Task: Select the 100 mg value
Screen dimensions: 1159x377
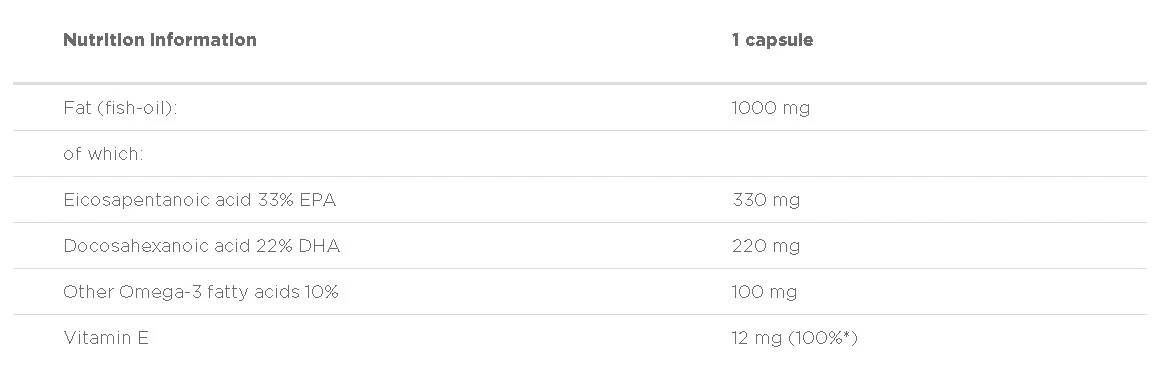Action: pyautogui.click(x=764, y=291)
